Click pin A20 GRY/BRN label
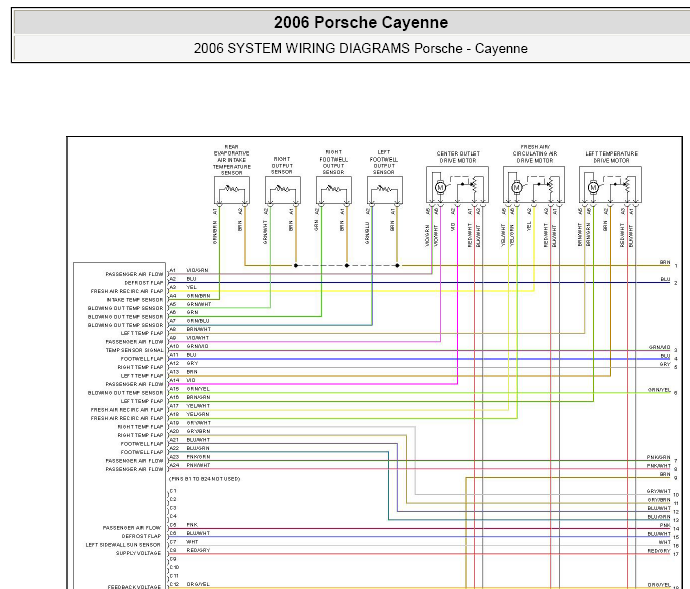 pos(190,431)
